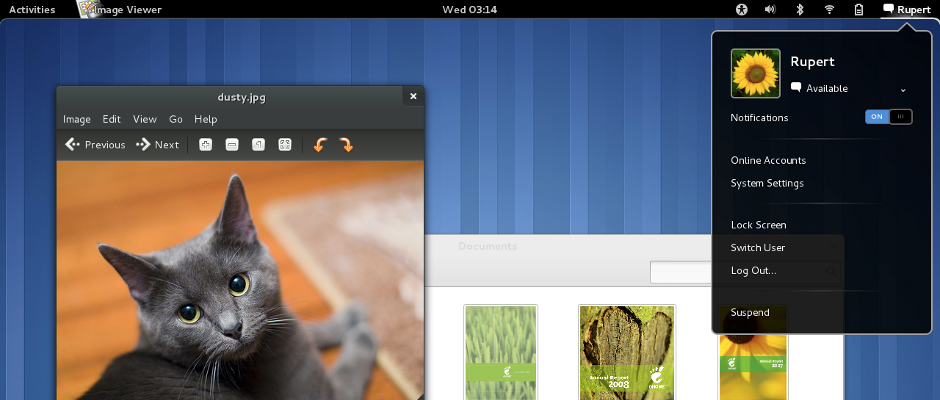The width and height of the screenshot is (940, 400).
Task: Open the View menu
Action: (x=145, y=119)
